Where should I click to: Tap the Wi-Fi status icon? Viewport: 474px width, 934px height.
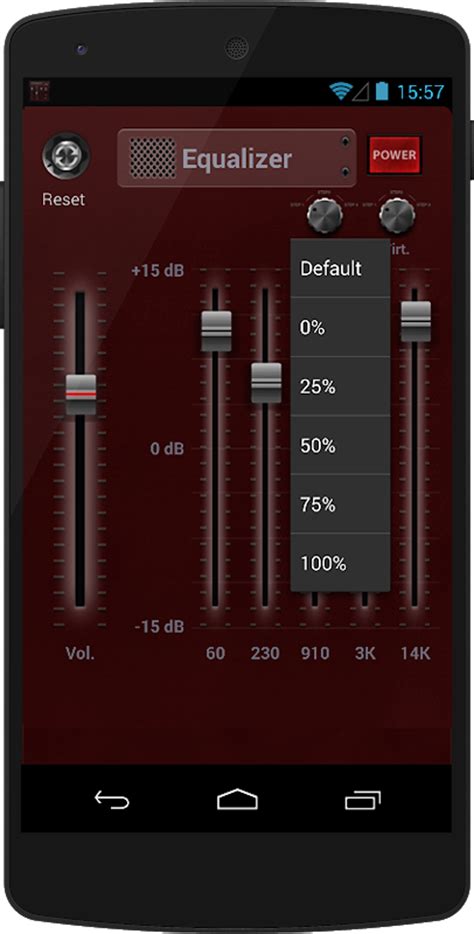(341, 91)
